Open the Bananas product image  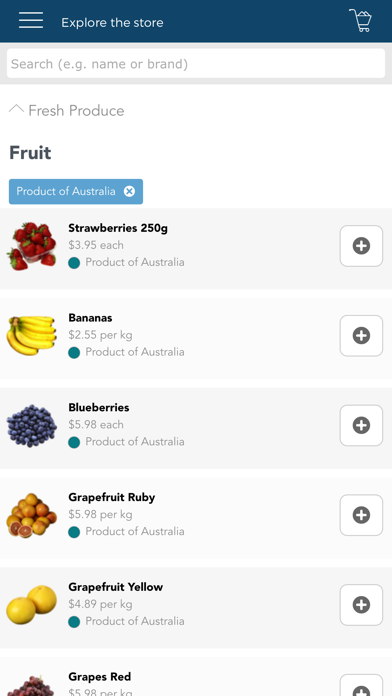[31, 336]
